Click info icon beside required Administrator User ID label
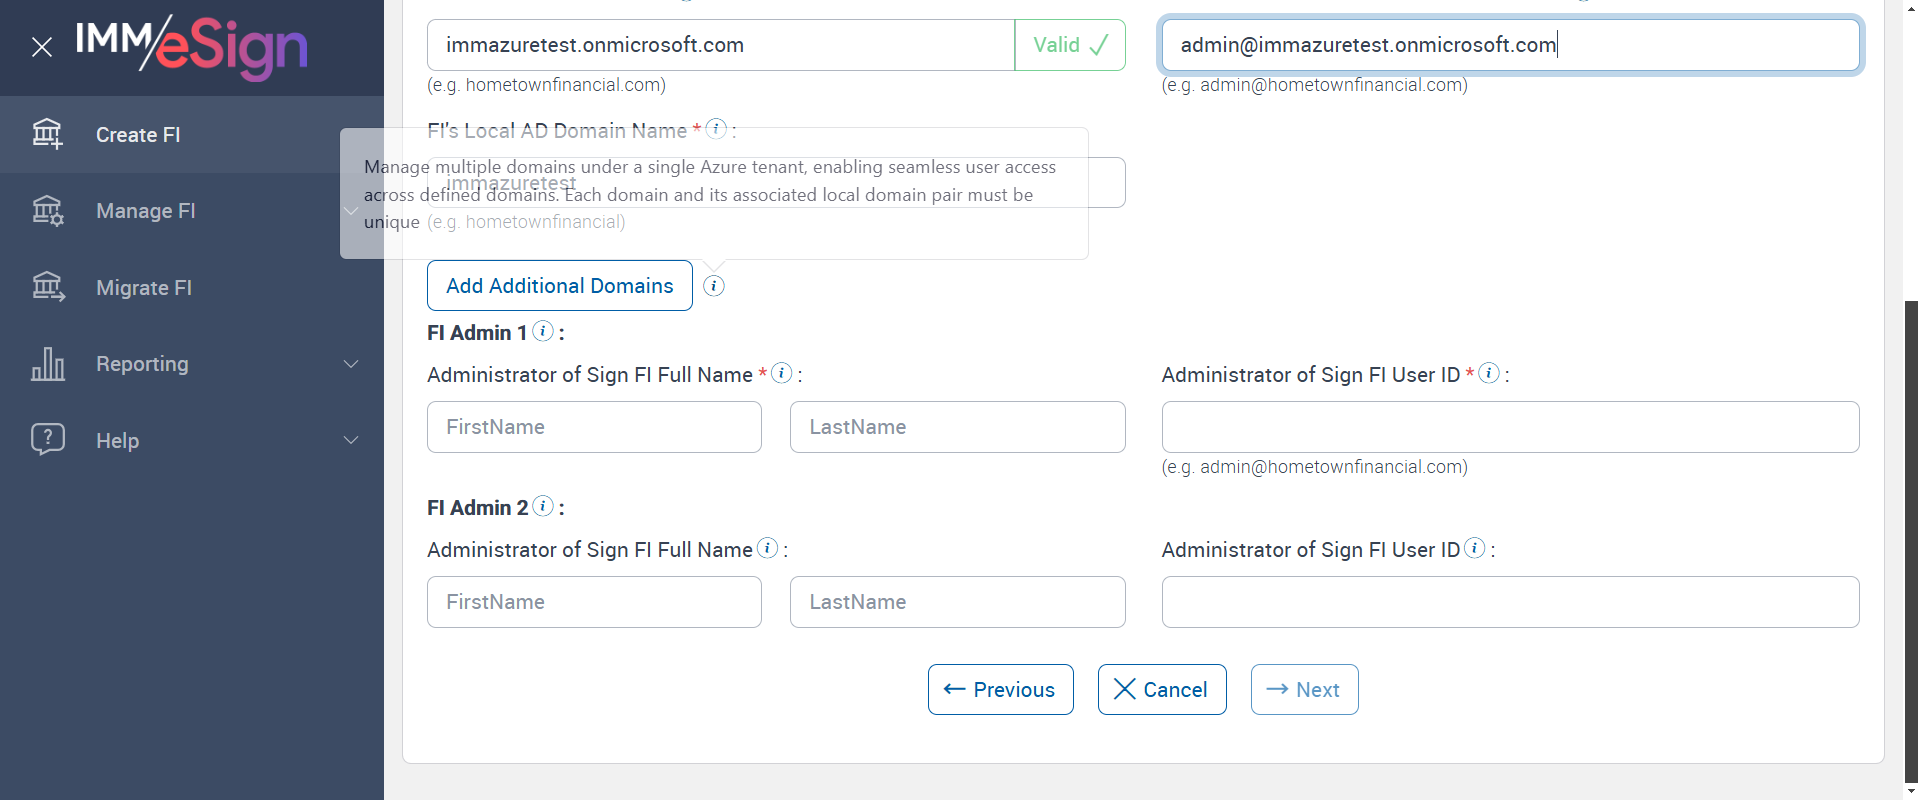 click(x=1489, y=373)
